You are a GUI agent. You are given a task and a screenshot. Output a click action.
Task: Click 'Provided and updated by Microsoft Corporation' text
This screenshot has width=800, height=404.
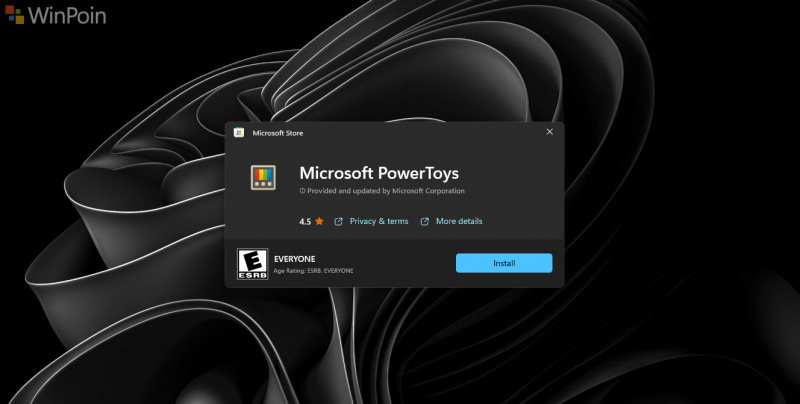(386, 191)
